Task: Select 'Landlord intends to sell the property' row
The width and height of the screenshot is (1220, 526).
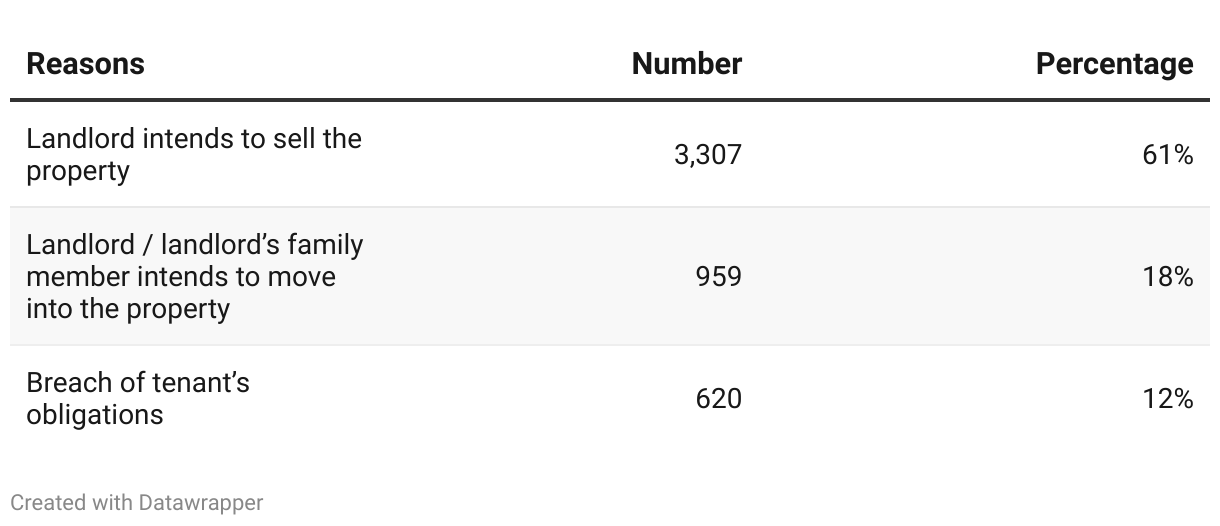Action: point(610,155)
